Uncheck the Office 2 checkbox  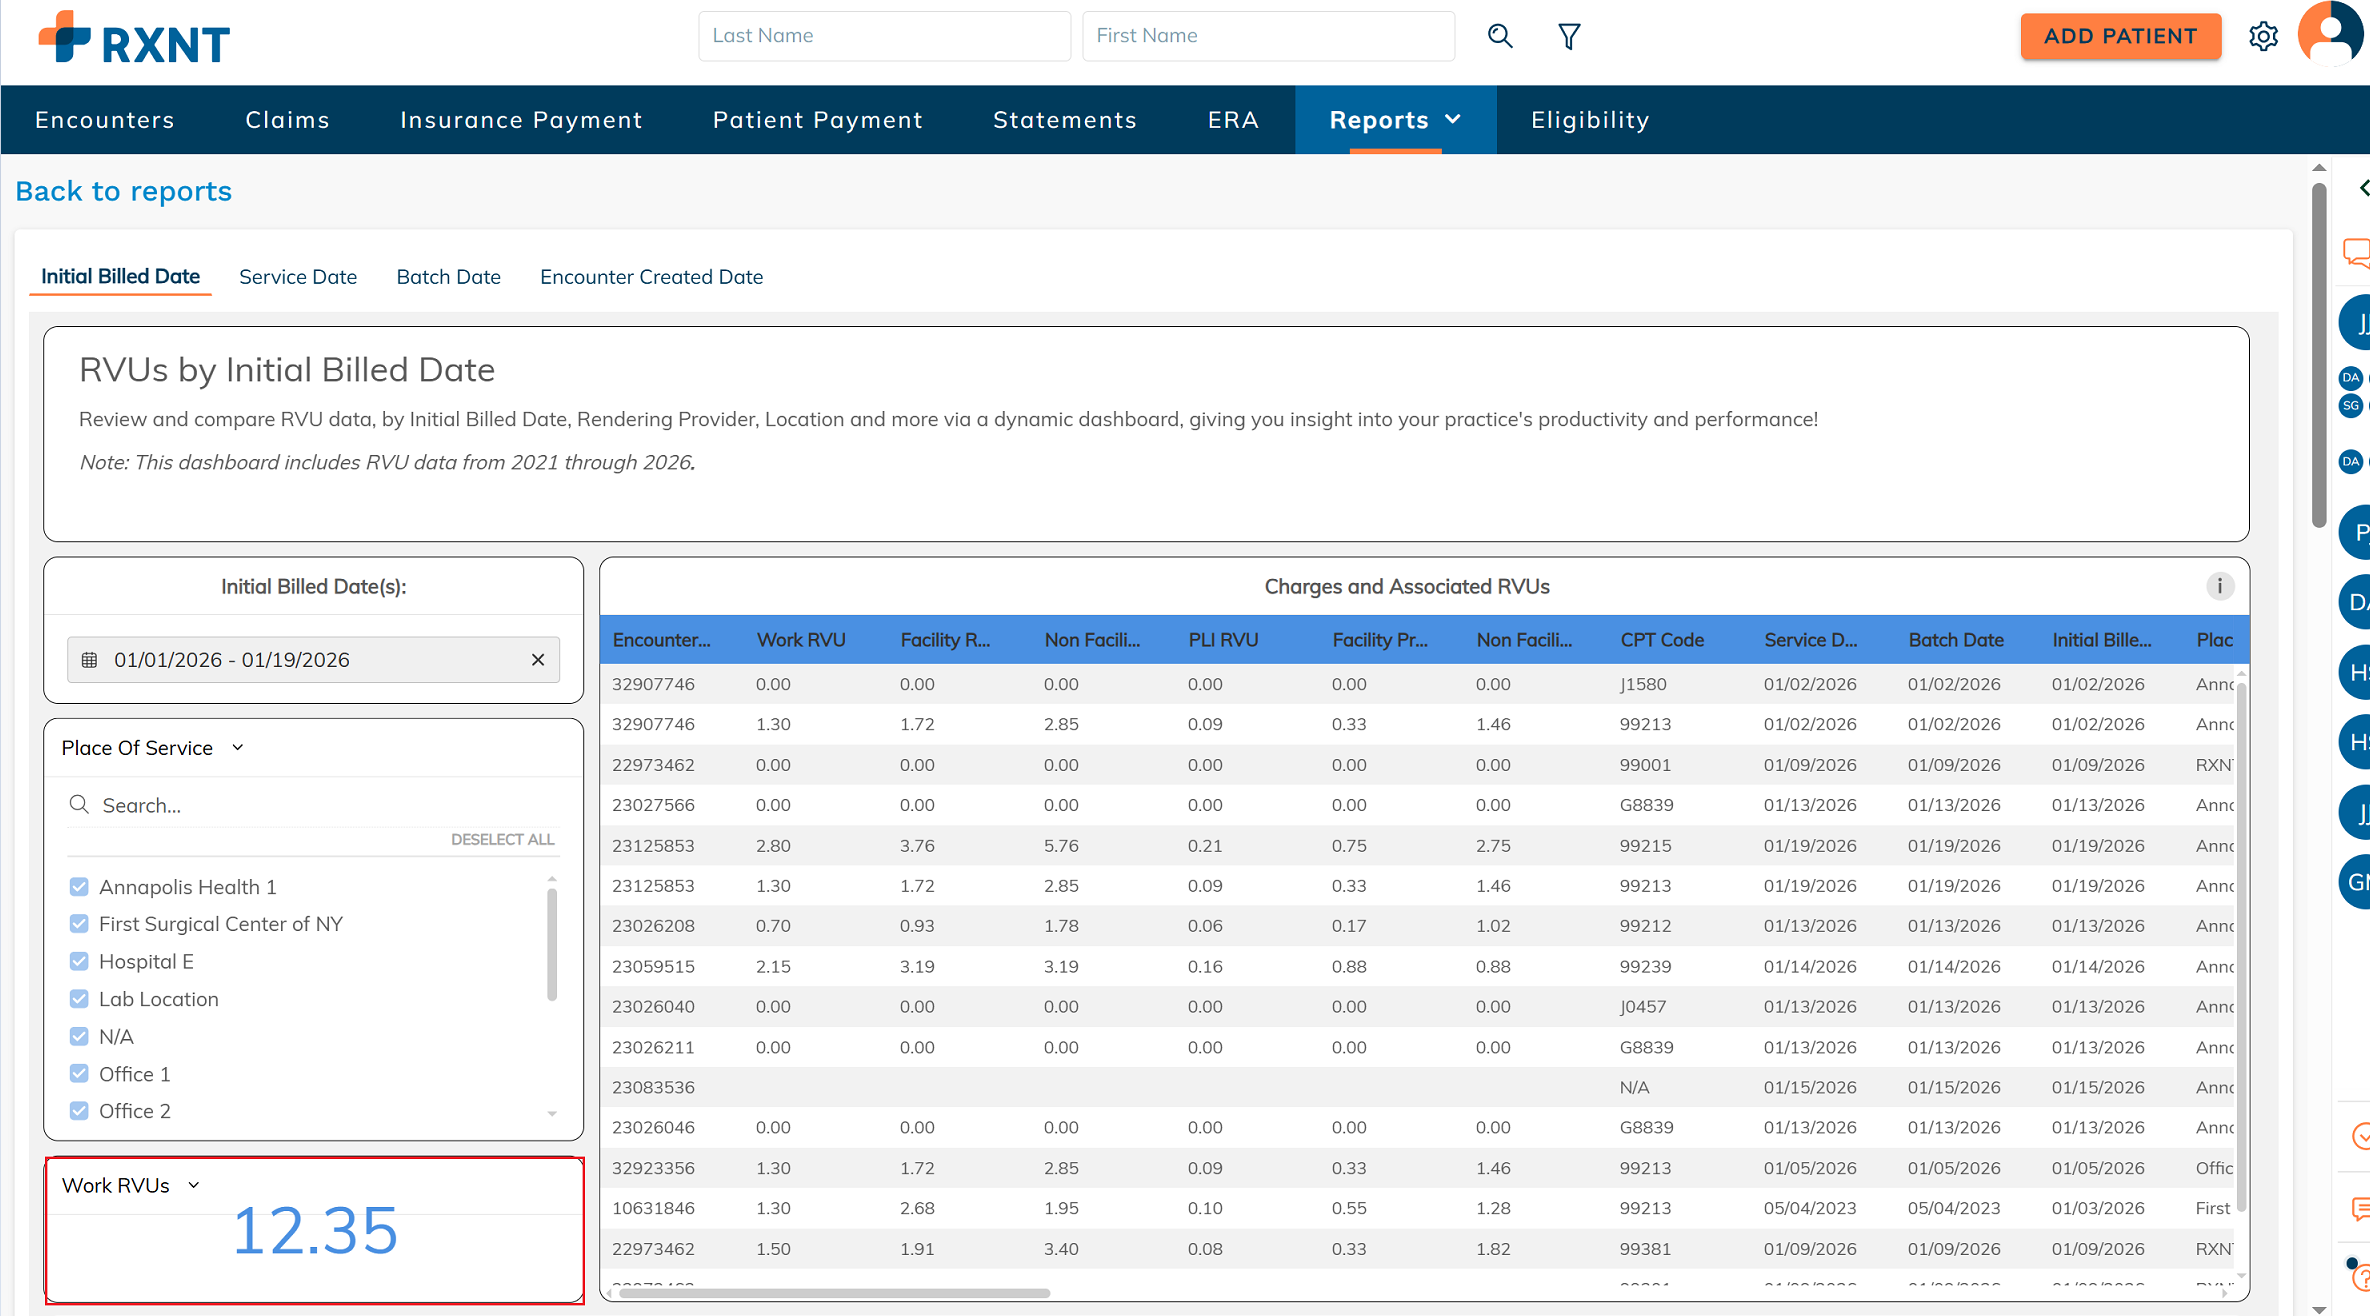(79, 1111)
